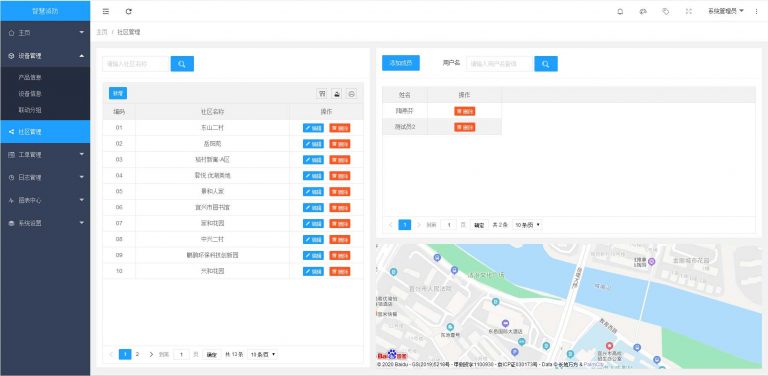Open the vertical three-dot more menu

[x=756, y=11]
